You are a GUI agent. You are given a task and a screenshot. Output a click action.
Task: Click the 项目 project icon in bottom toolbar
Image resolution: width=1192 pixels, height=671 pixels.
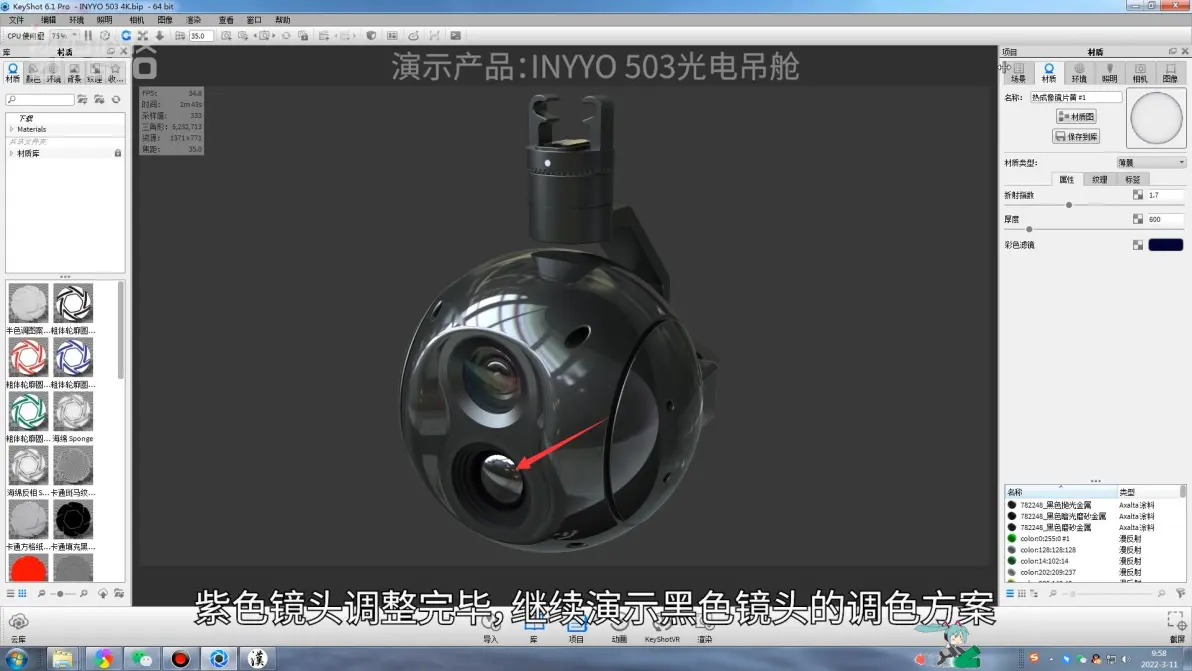(576, 631)
